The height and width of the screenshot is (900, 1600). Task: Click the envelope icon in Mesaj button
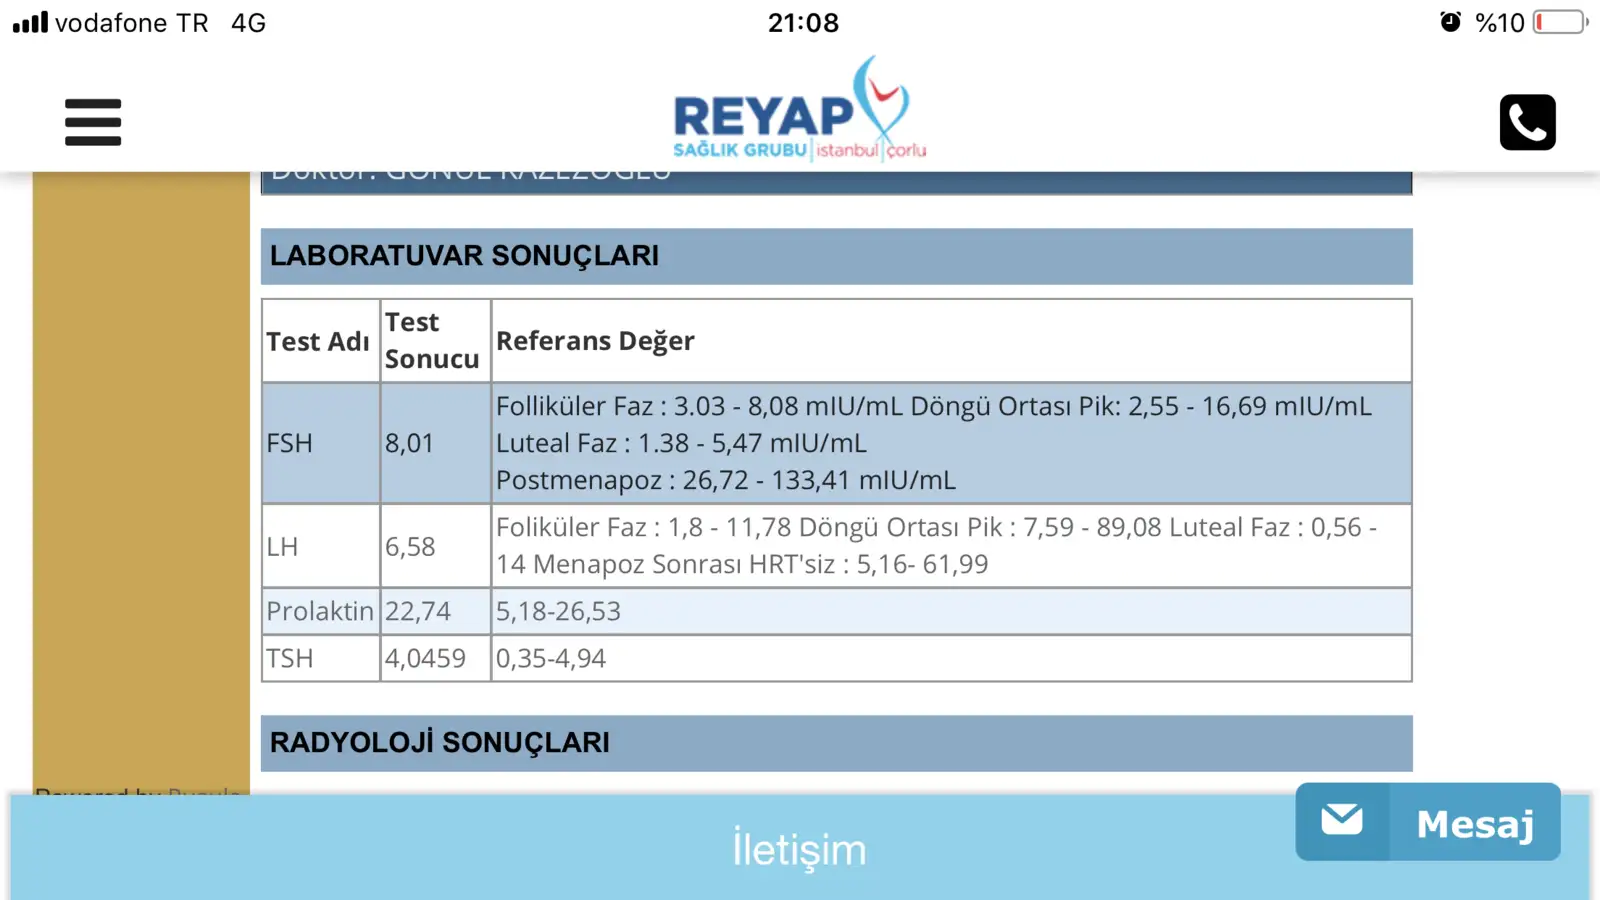pos(1341,821)
